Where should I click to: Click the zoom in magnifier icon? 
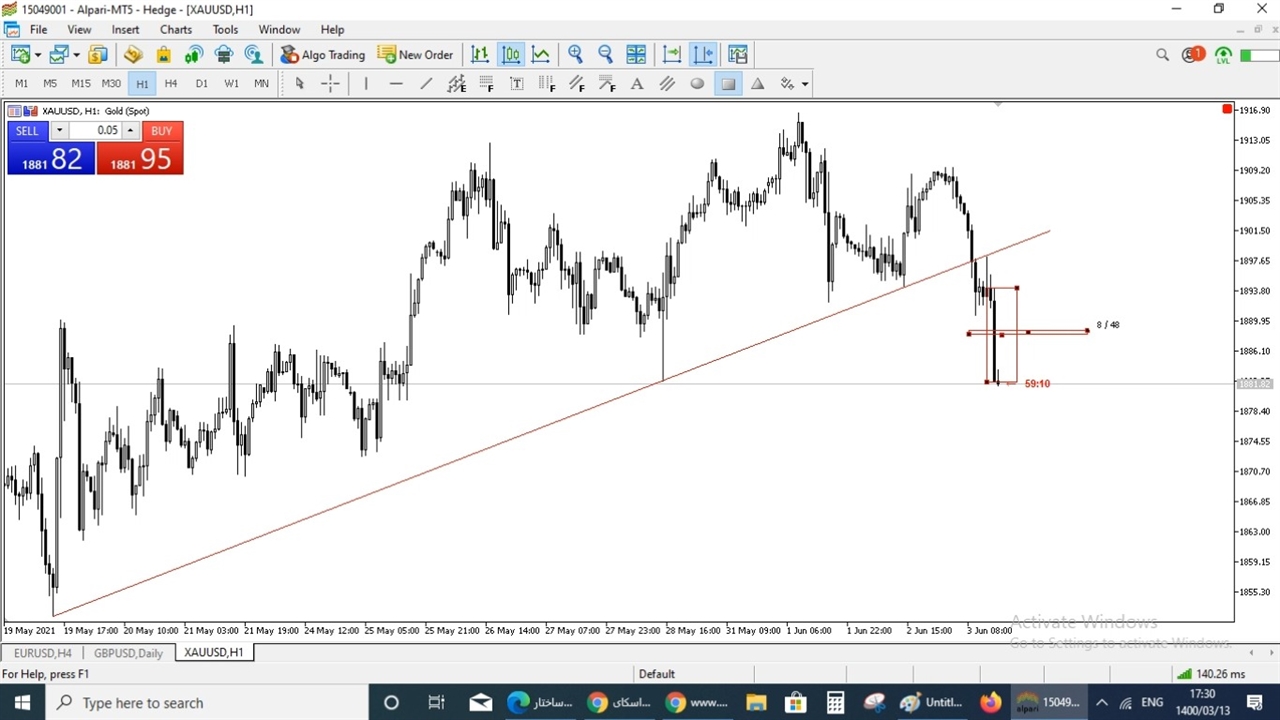coord(575,55)
